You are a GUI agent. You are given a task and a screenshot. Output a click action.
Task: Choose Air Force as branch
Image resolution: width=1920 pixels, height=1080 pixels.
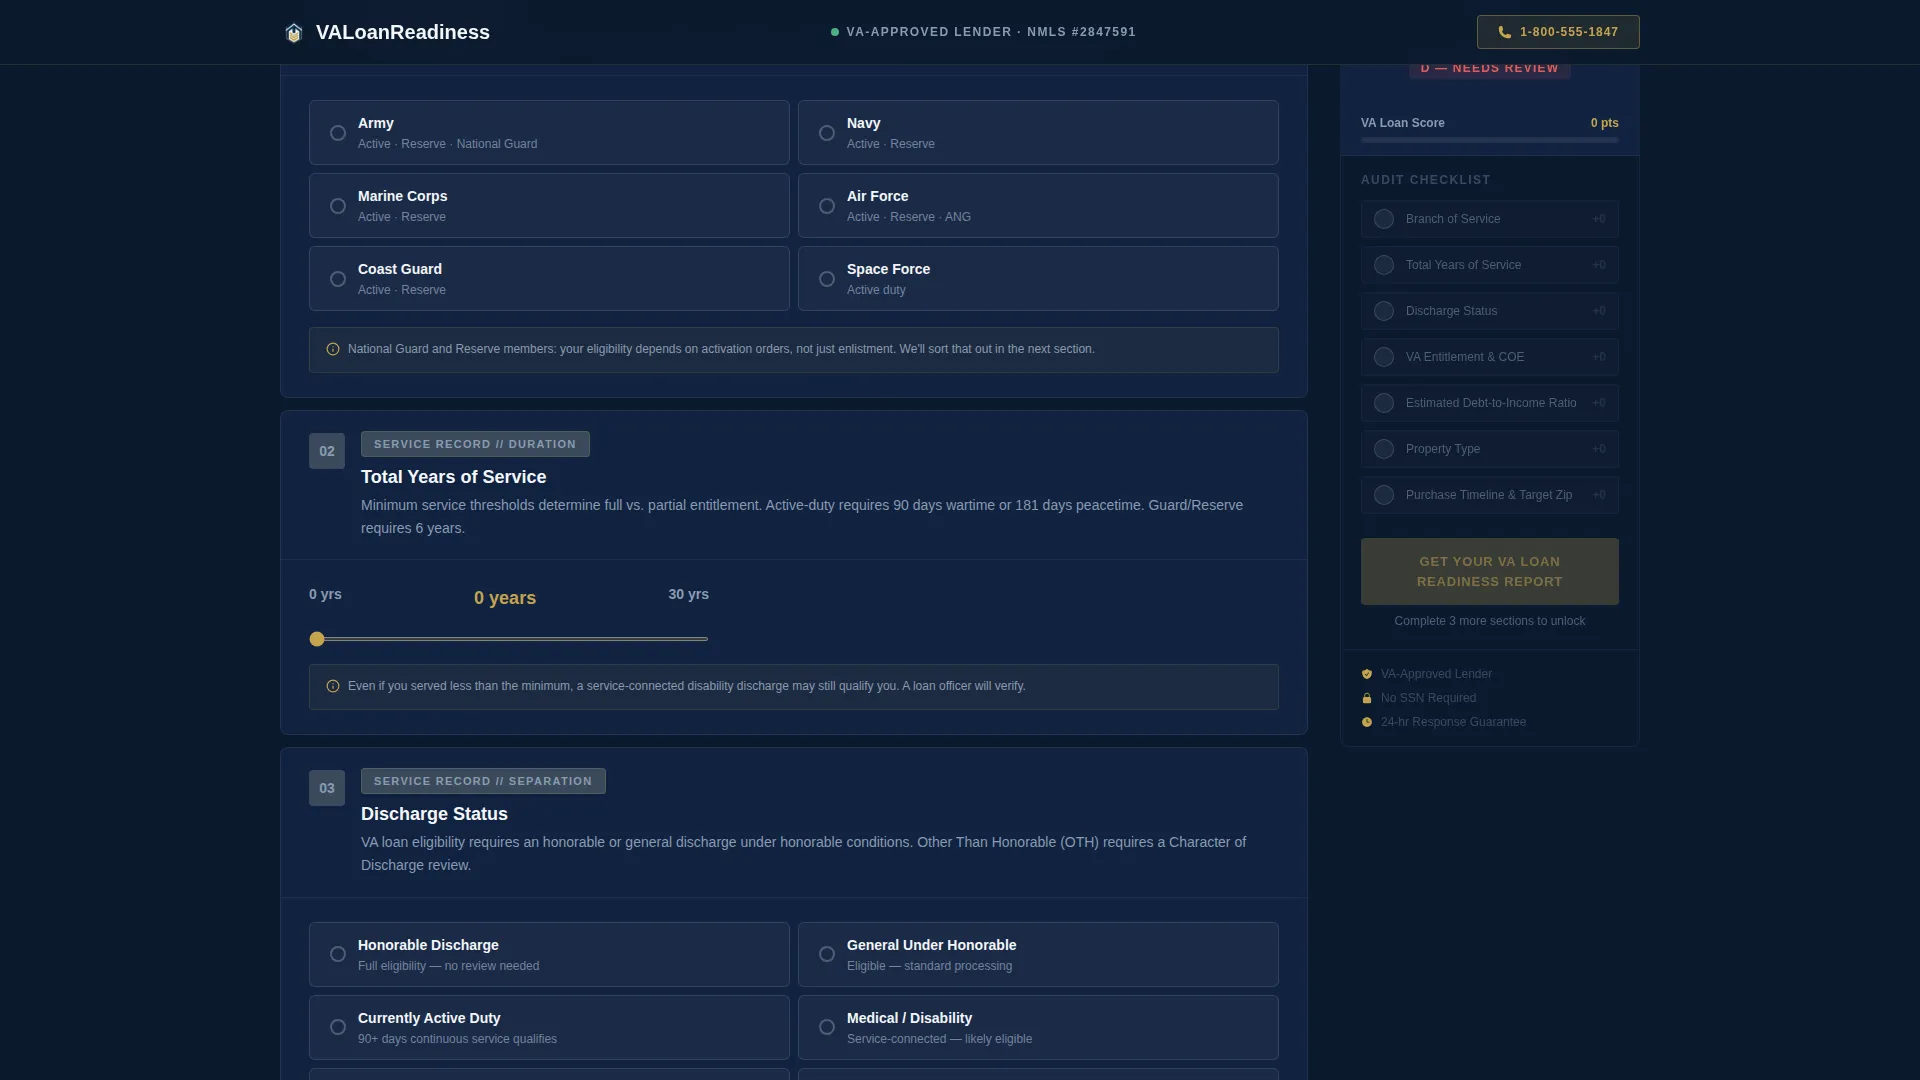pos(1038,206)
